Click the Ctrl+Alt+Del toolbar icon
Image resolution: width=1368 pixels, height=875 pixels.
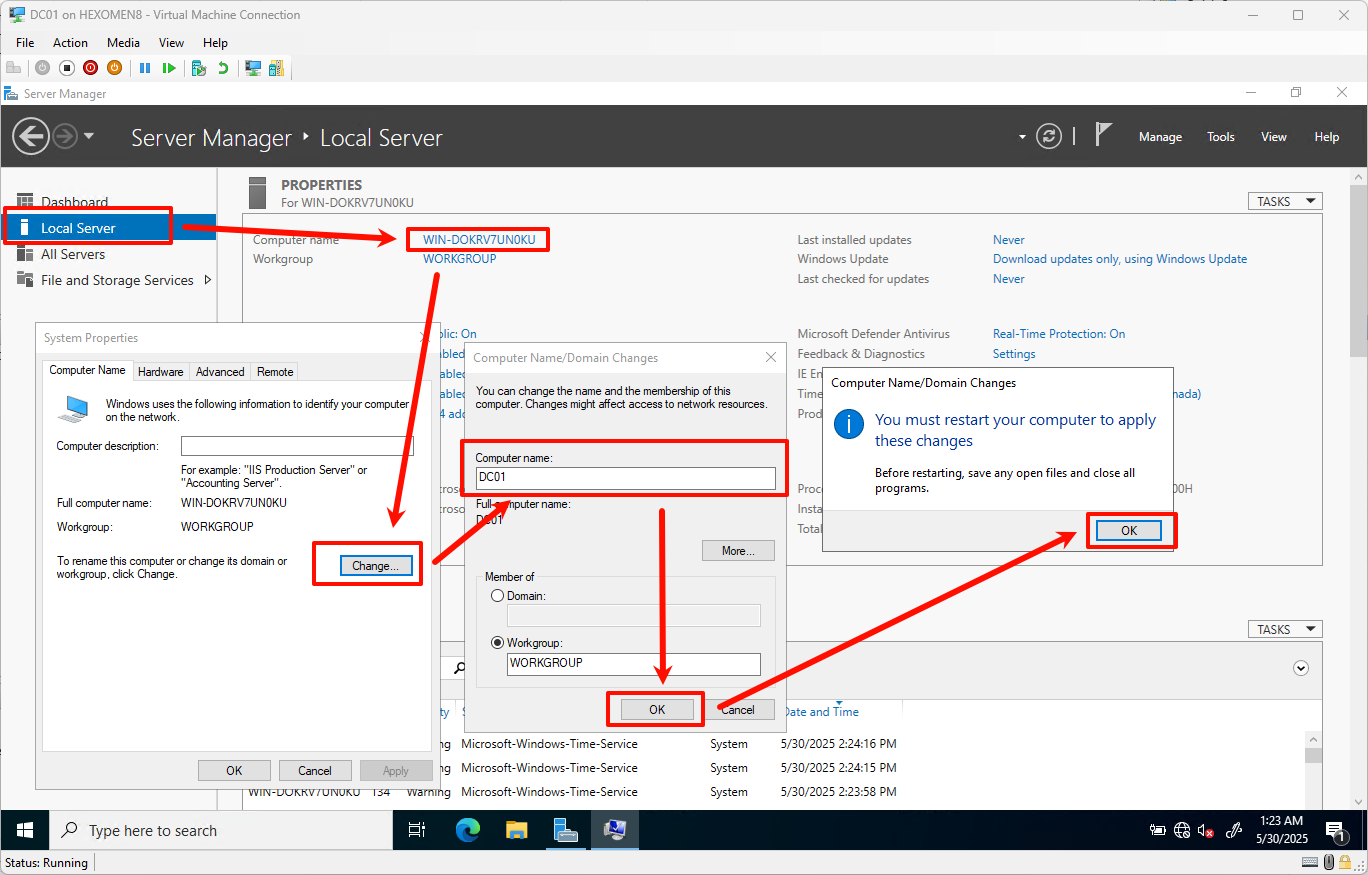tap(14, 68)
